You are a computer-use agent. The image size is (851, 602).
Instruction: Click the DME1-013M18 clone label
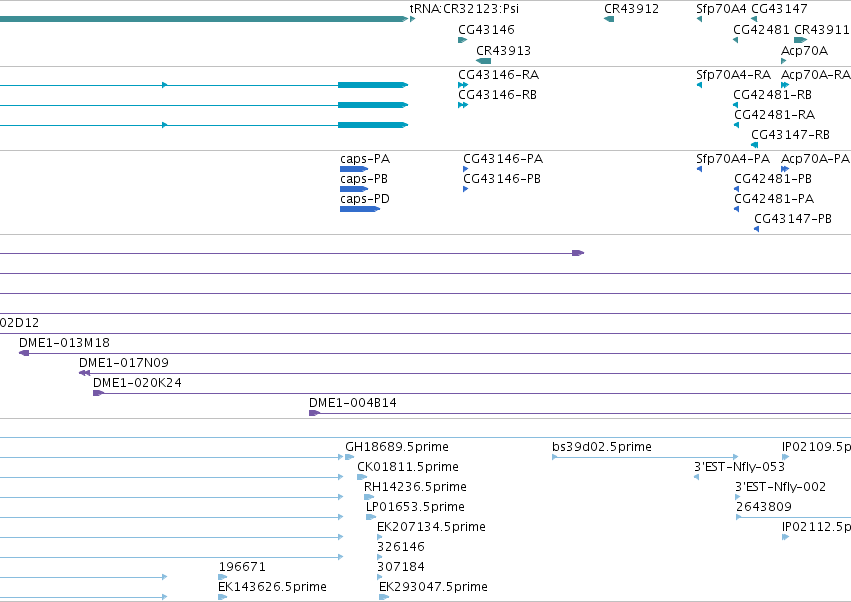point(64,343)
